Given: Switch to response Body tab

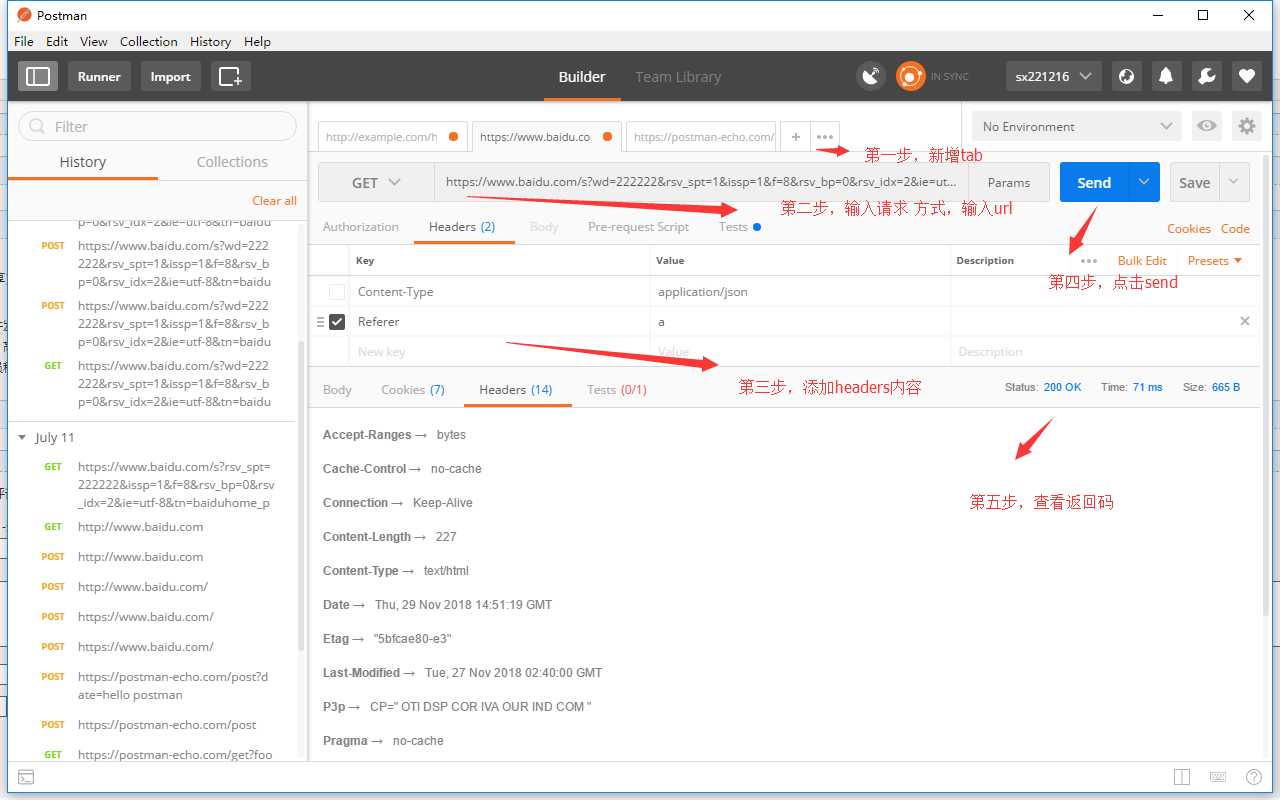Looking at the screenshot, I should click(337, 389).
